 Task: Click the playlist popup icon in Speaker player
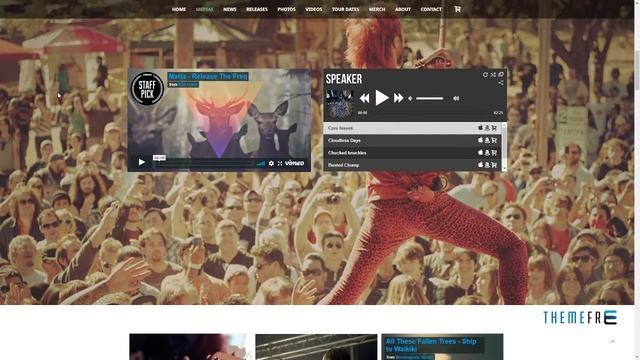(x=501, y=75)
